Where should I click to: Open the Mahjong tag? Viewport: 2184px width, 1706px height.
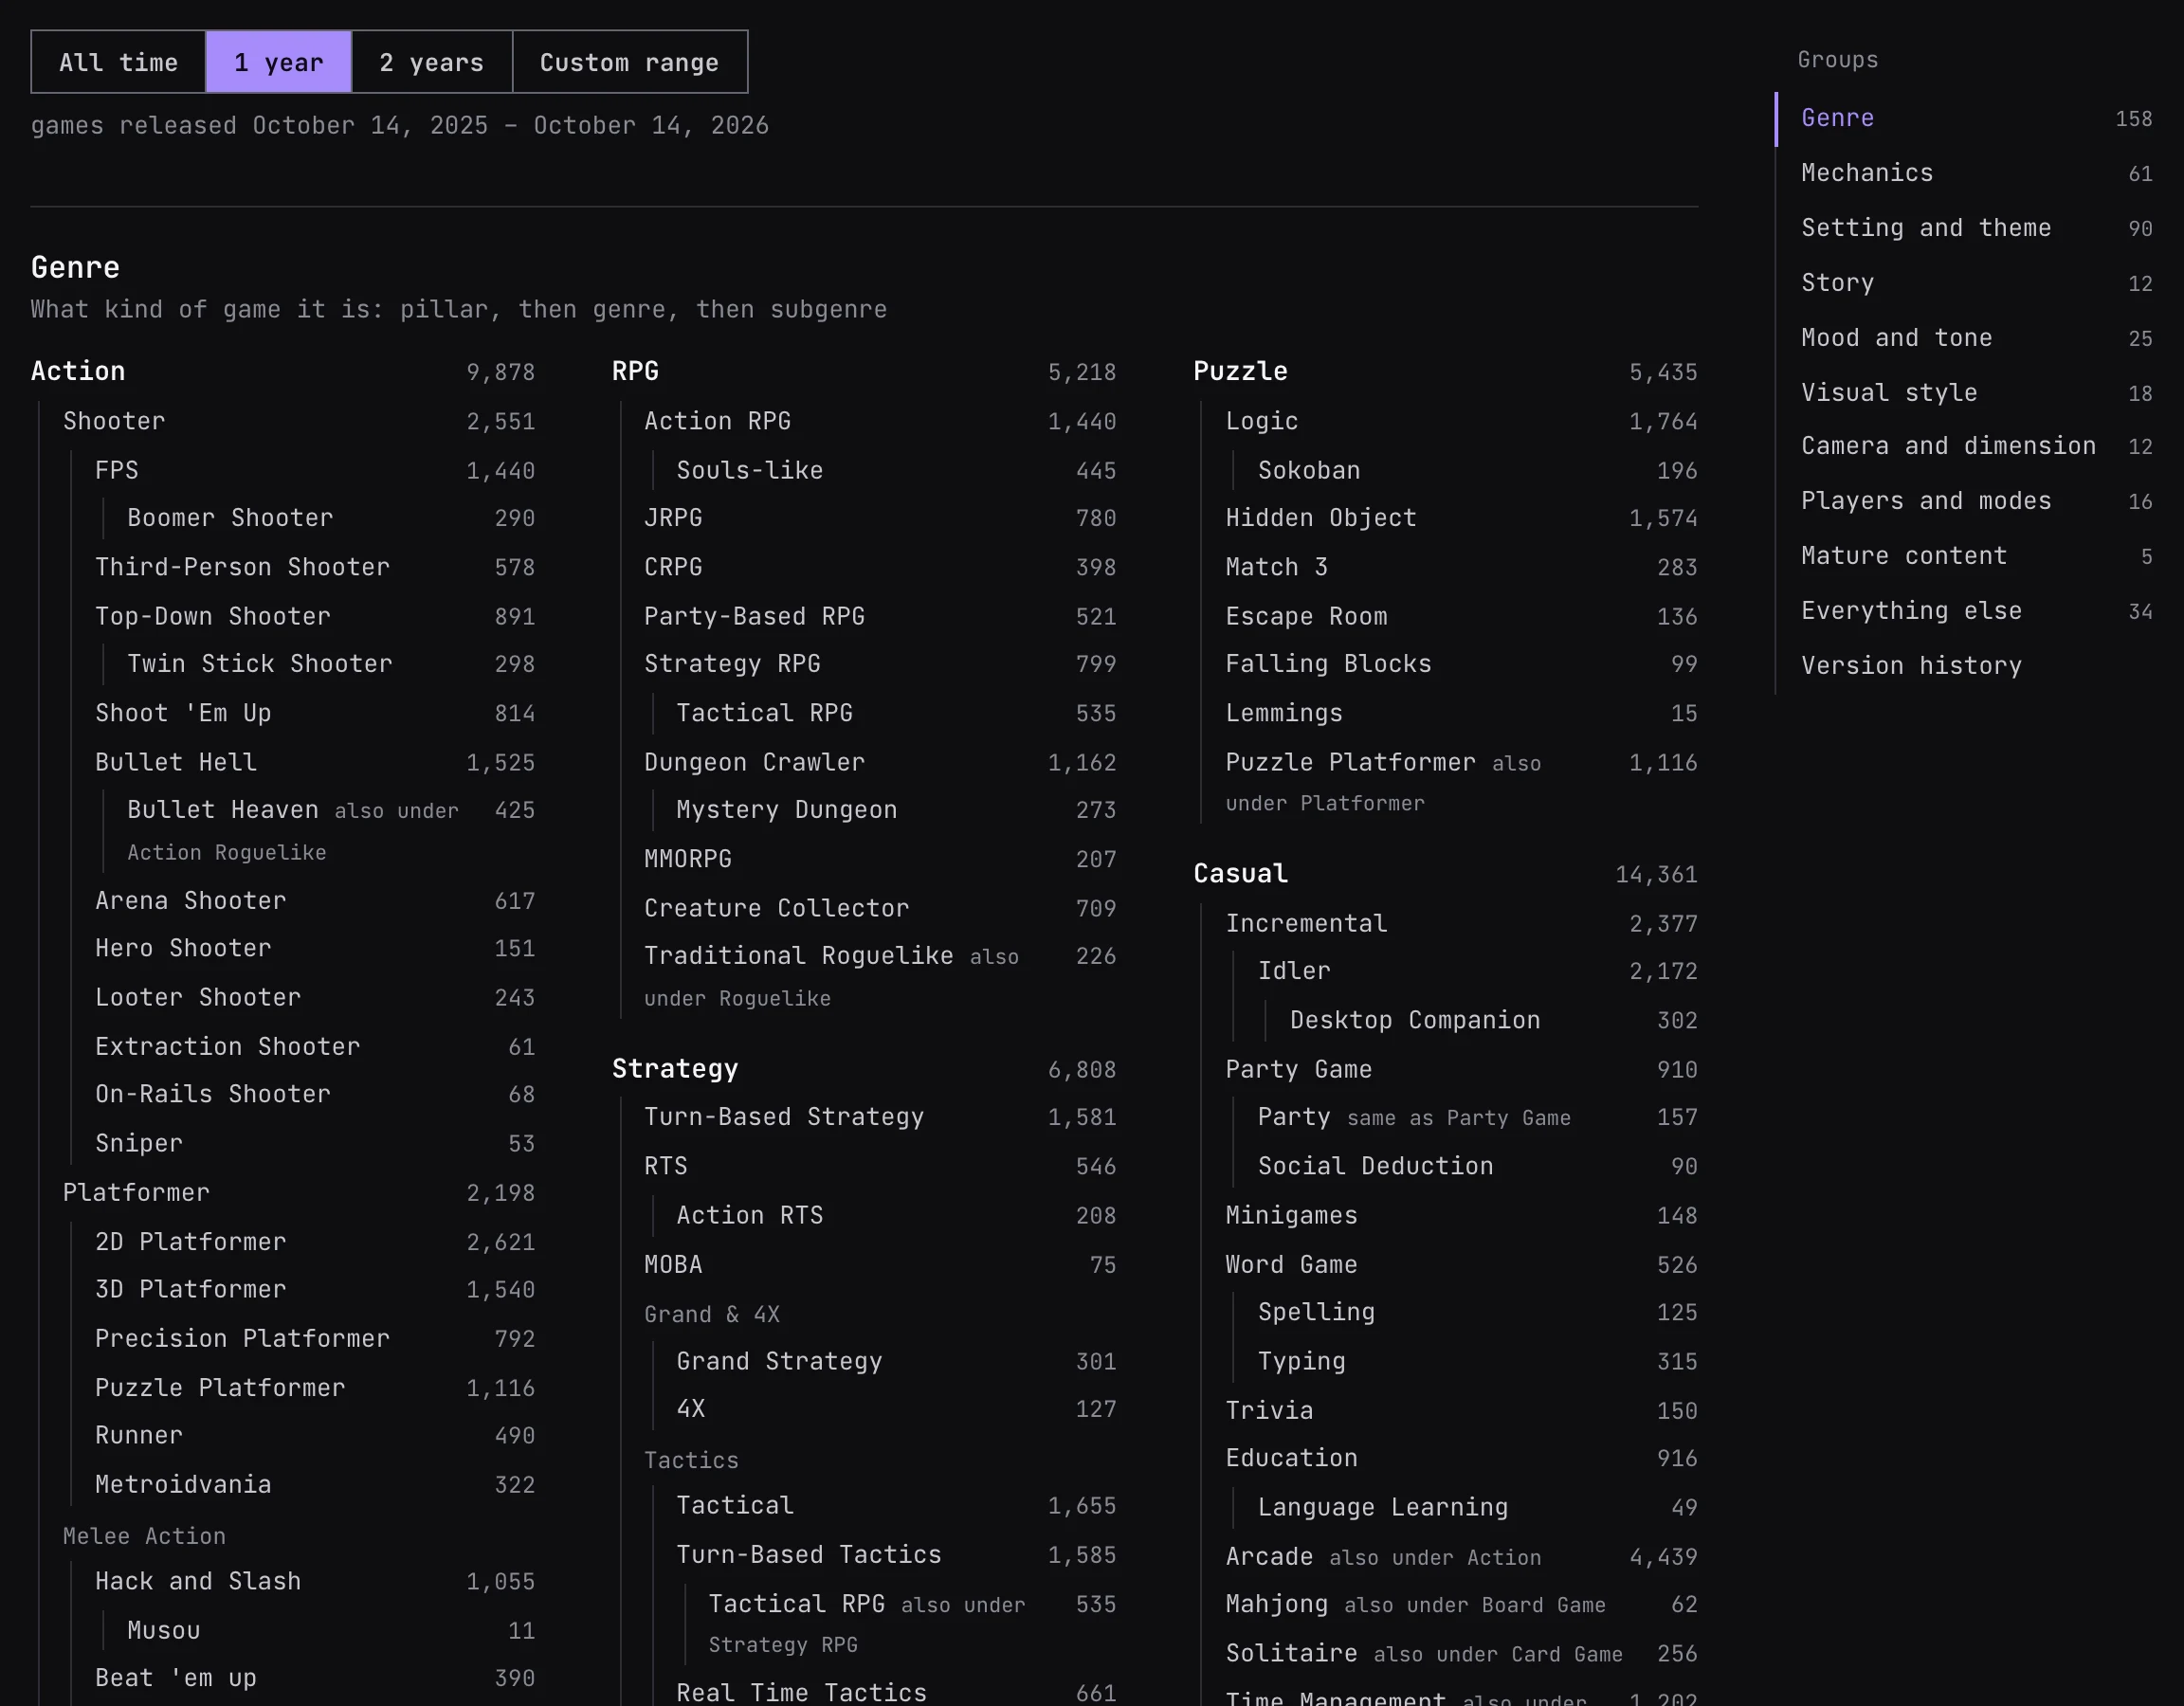coord(1277,1605)
